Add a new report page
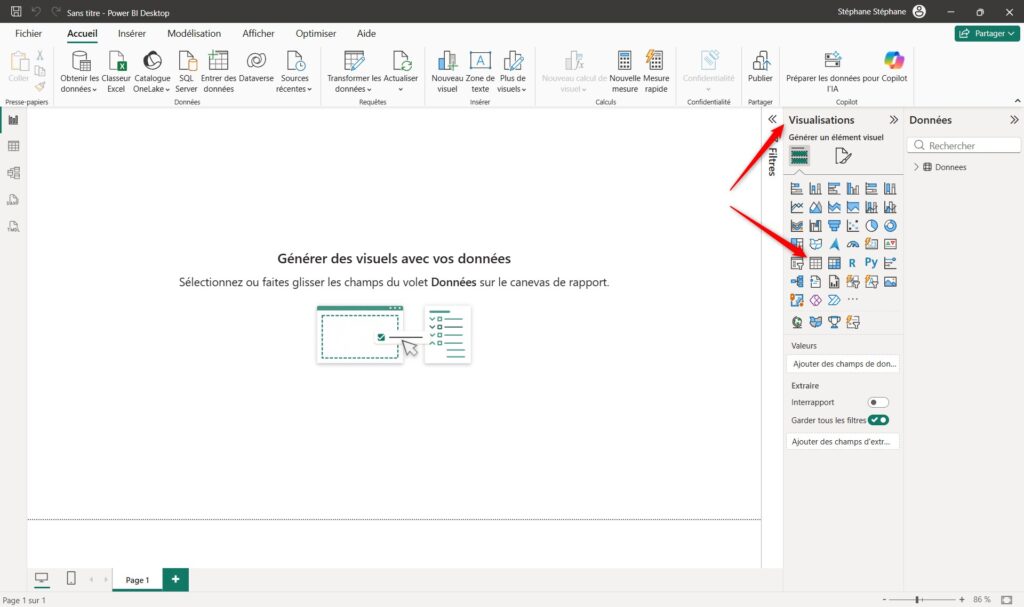 pos(175,580)
